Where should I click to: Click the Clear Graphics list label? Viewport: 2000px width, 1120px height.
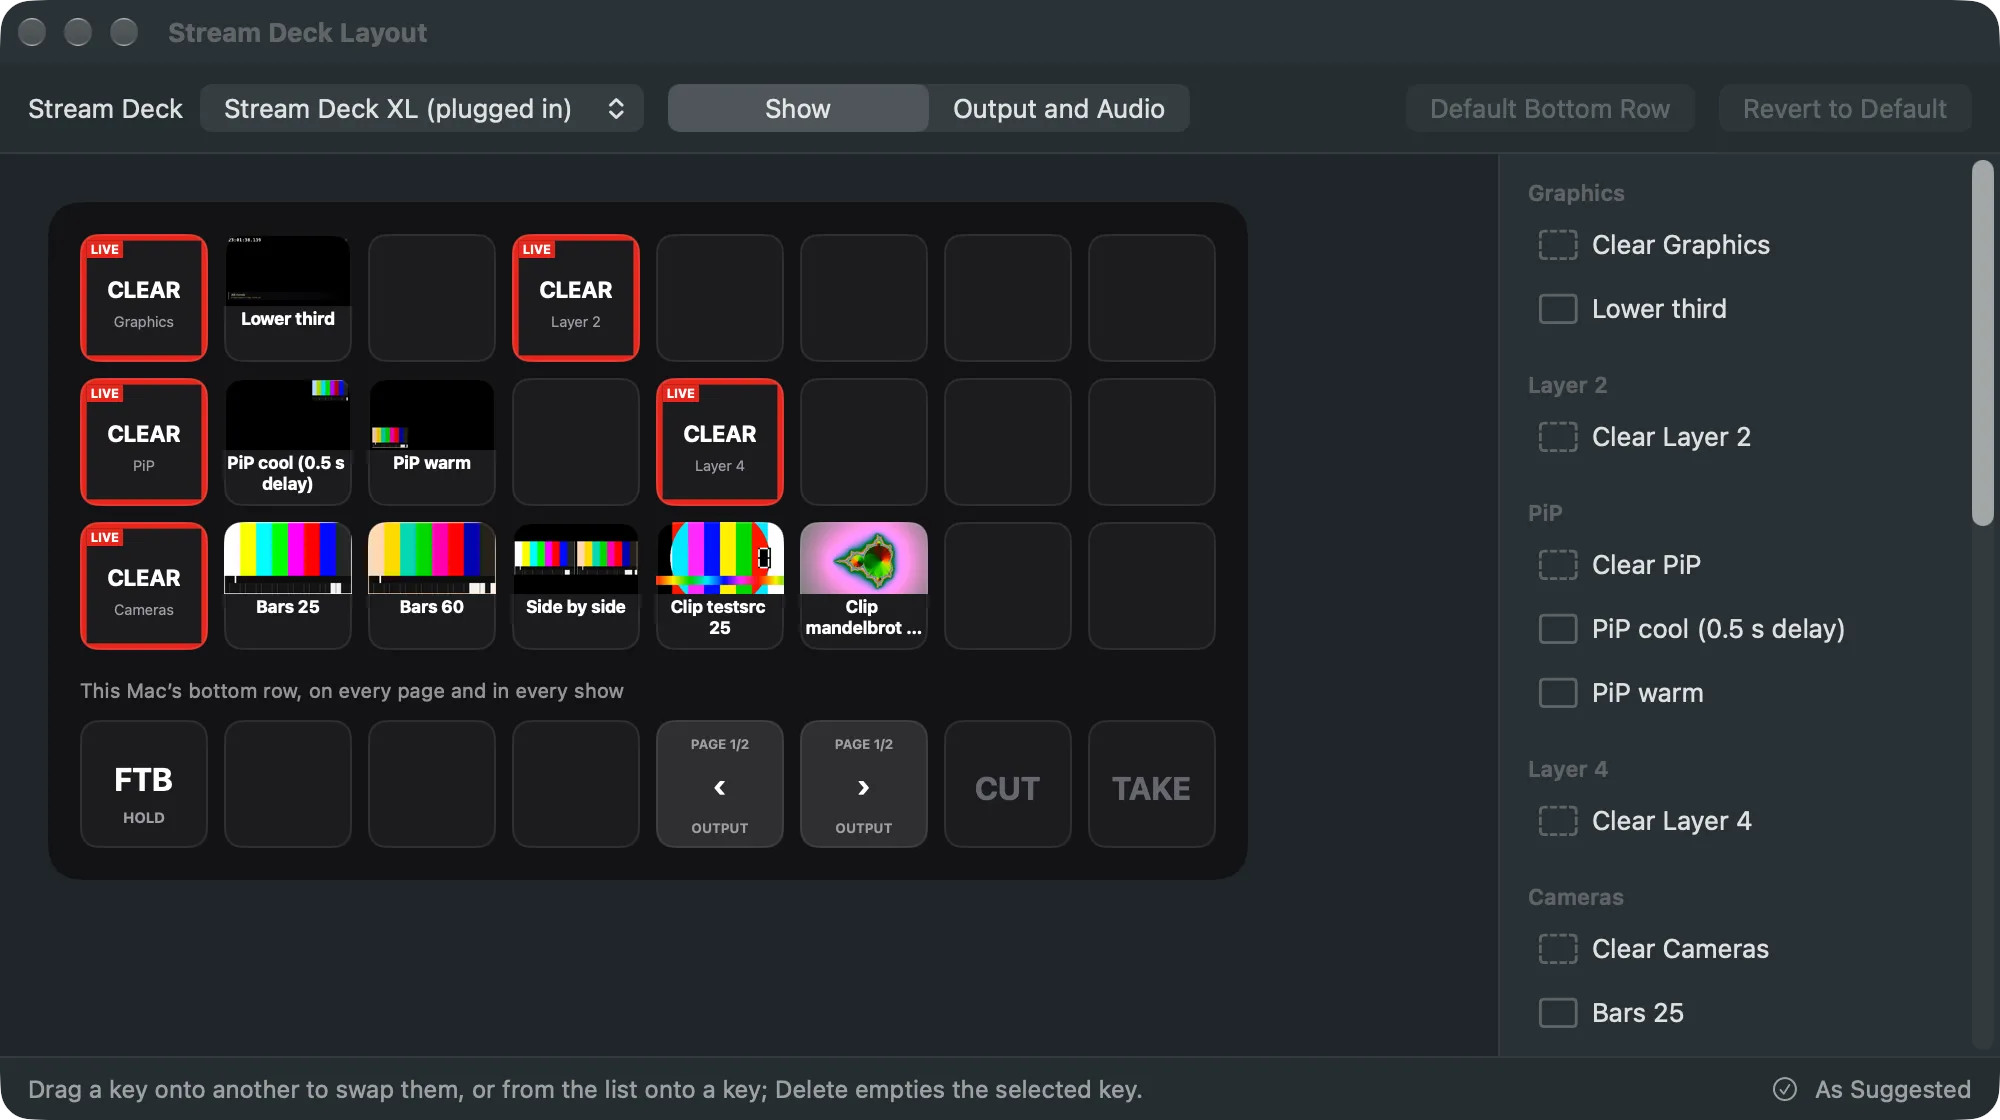1681,245
